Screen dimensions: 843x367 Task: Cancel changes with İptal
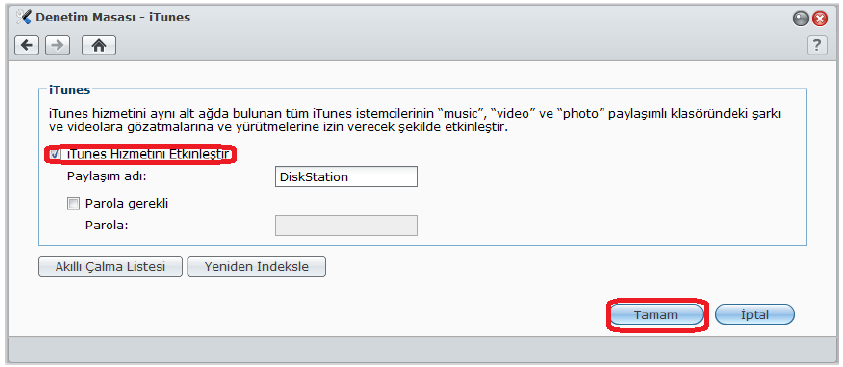[755, 315]
